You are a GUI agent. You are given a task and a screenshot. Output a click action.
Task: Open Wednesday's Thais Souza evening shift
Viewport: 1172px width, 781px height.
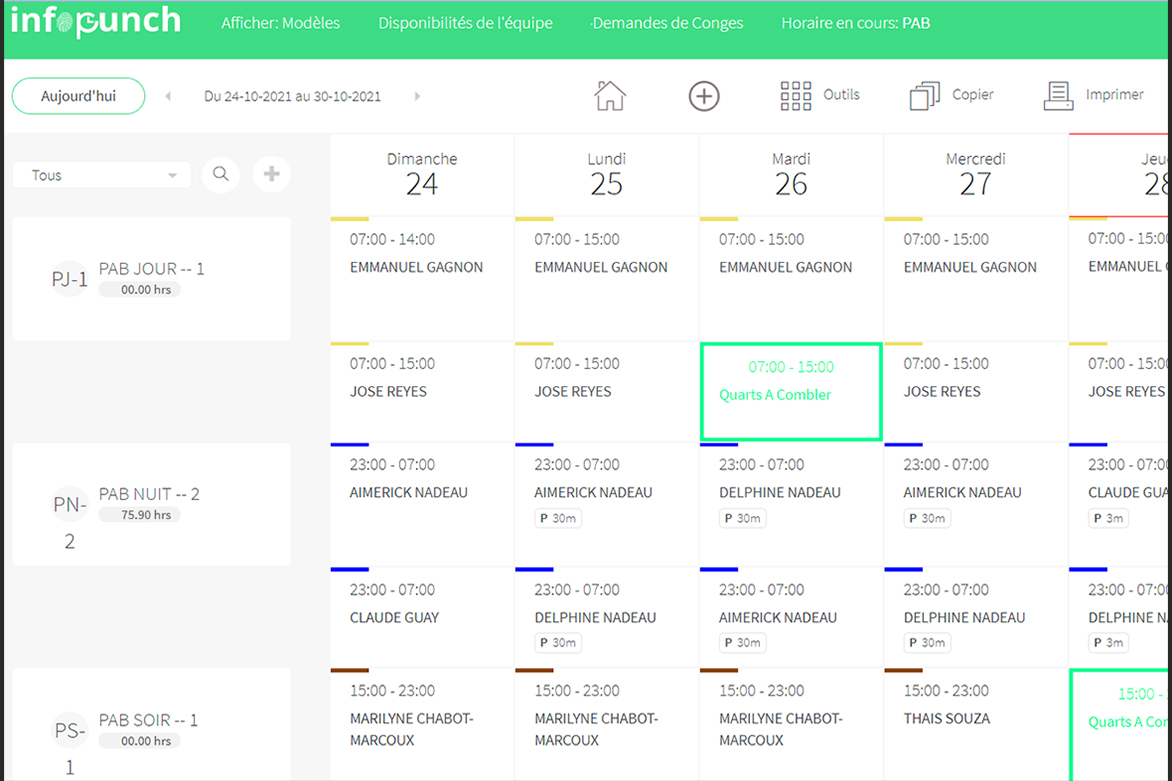tap(976, 724)
